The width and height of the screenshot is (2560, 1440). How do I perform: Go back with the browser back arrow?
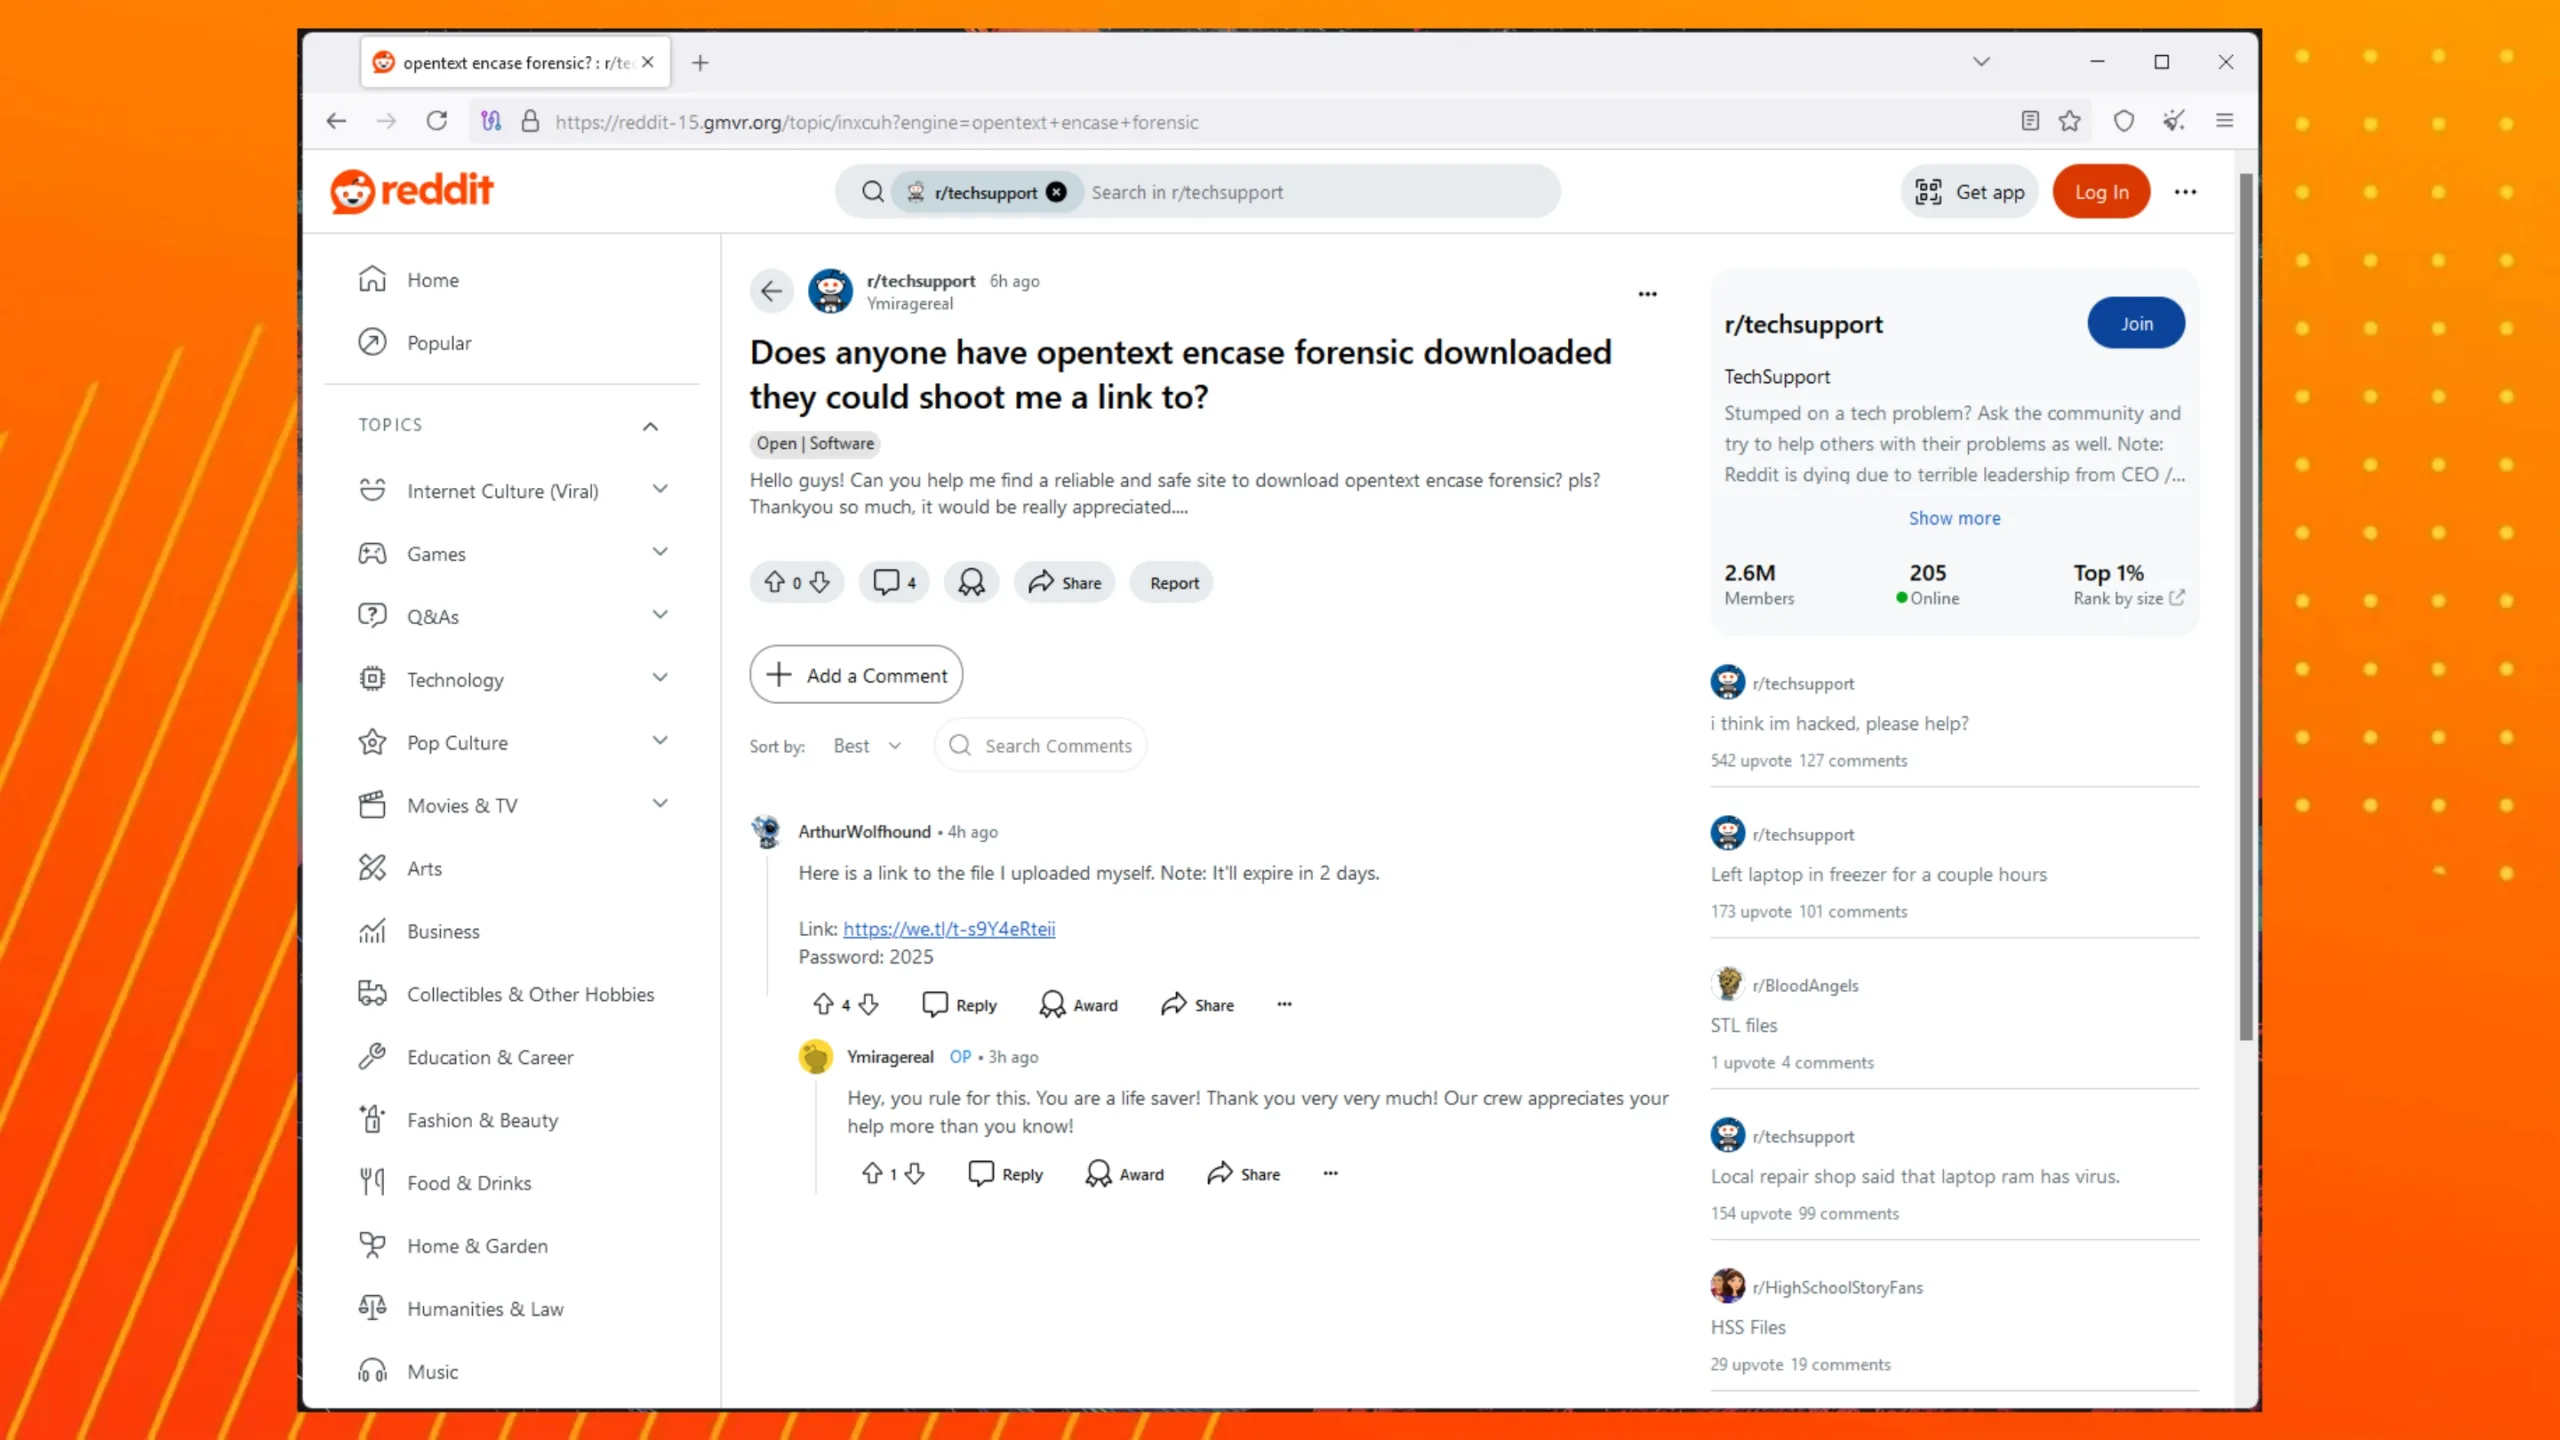[336, 122]
